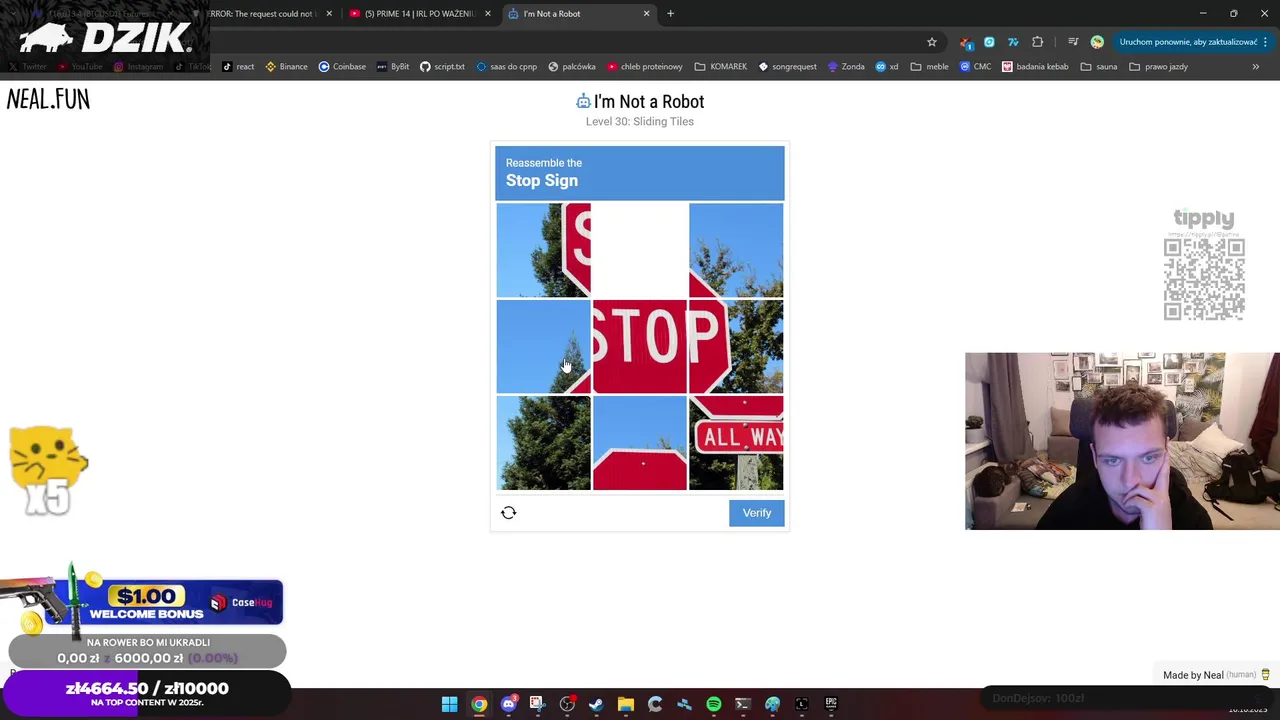The height and width of the screenshot is (720, 1280).
Task: Open Discord from the taskbar
Action: point(508,704)
